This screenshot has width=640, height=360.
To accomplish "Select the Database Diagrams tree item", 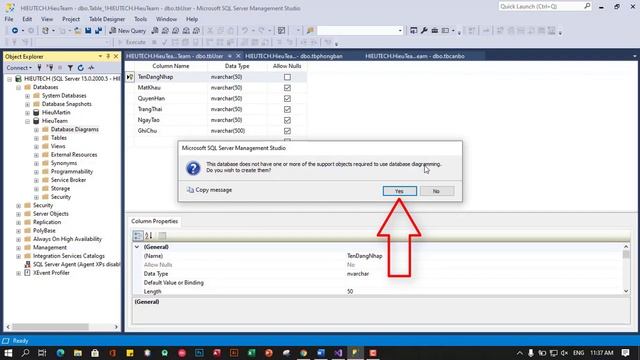I will click(74, 129).
